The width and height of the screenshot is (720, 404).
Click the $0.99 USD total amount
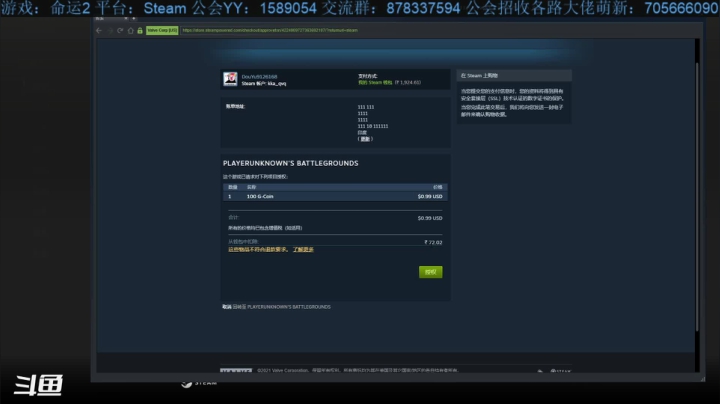[430, 218]
